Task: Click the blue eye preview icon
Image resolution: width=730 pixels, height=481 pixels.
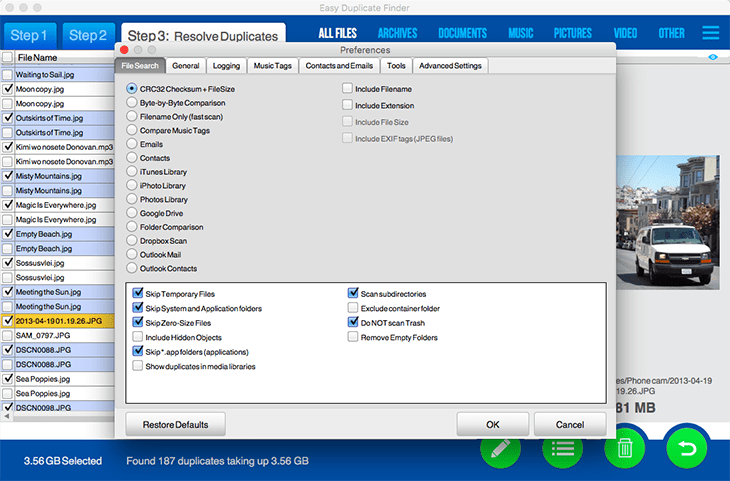Action: [x=713, y=58]
